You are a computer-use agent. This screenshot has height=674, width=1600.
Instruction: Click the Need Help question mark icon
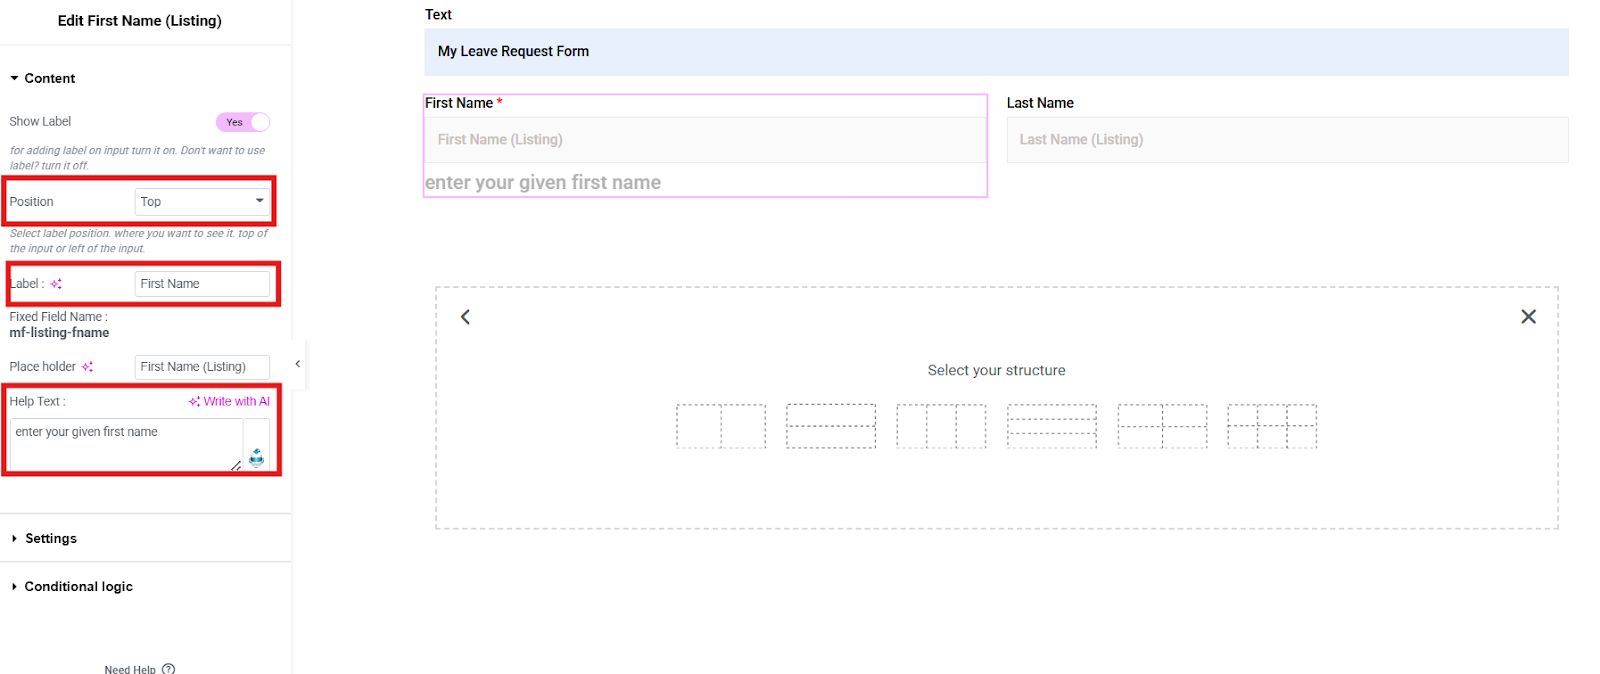[x=168, y=669]
